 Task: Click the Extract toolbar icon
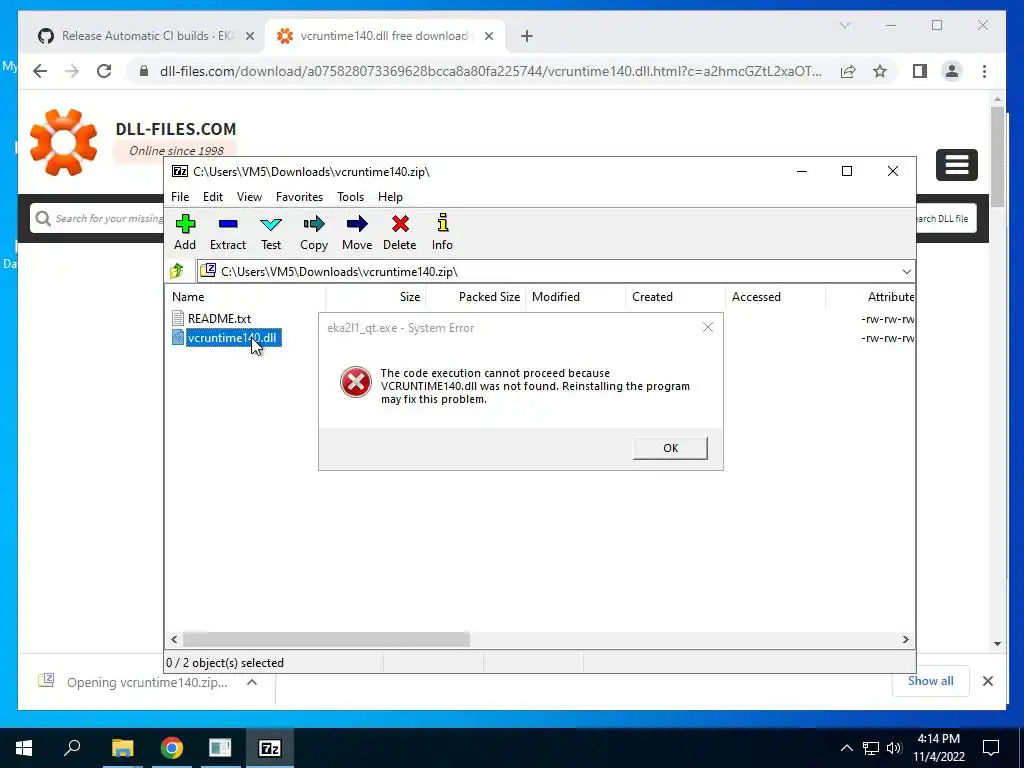point(227,232)
